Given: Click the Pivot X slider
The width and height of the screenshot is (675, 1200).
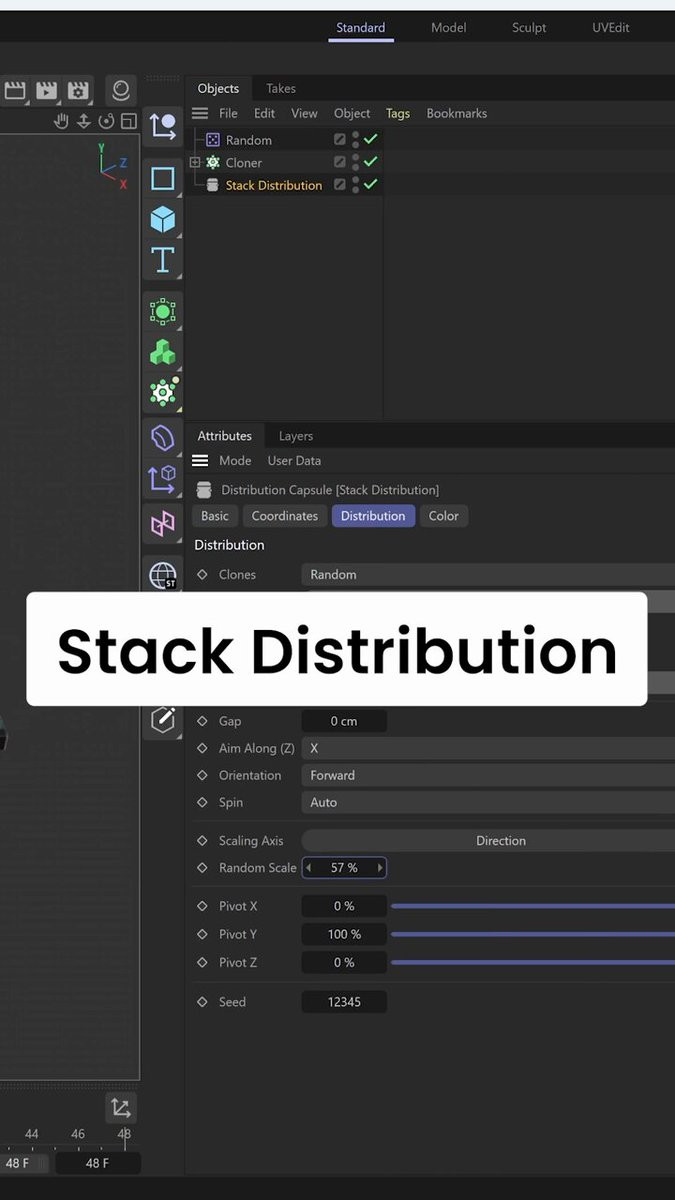Looking at the screenshot, I should (533, 906).
